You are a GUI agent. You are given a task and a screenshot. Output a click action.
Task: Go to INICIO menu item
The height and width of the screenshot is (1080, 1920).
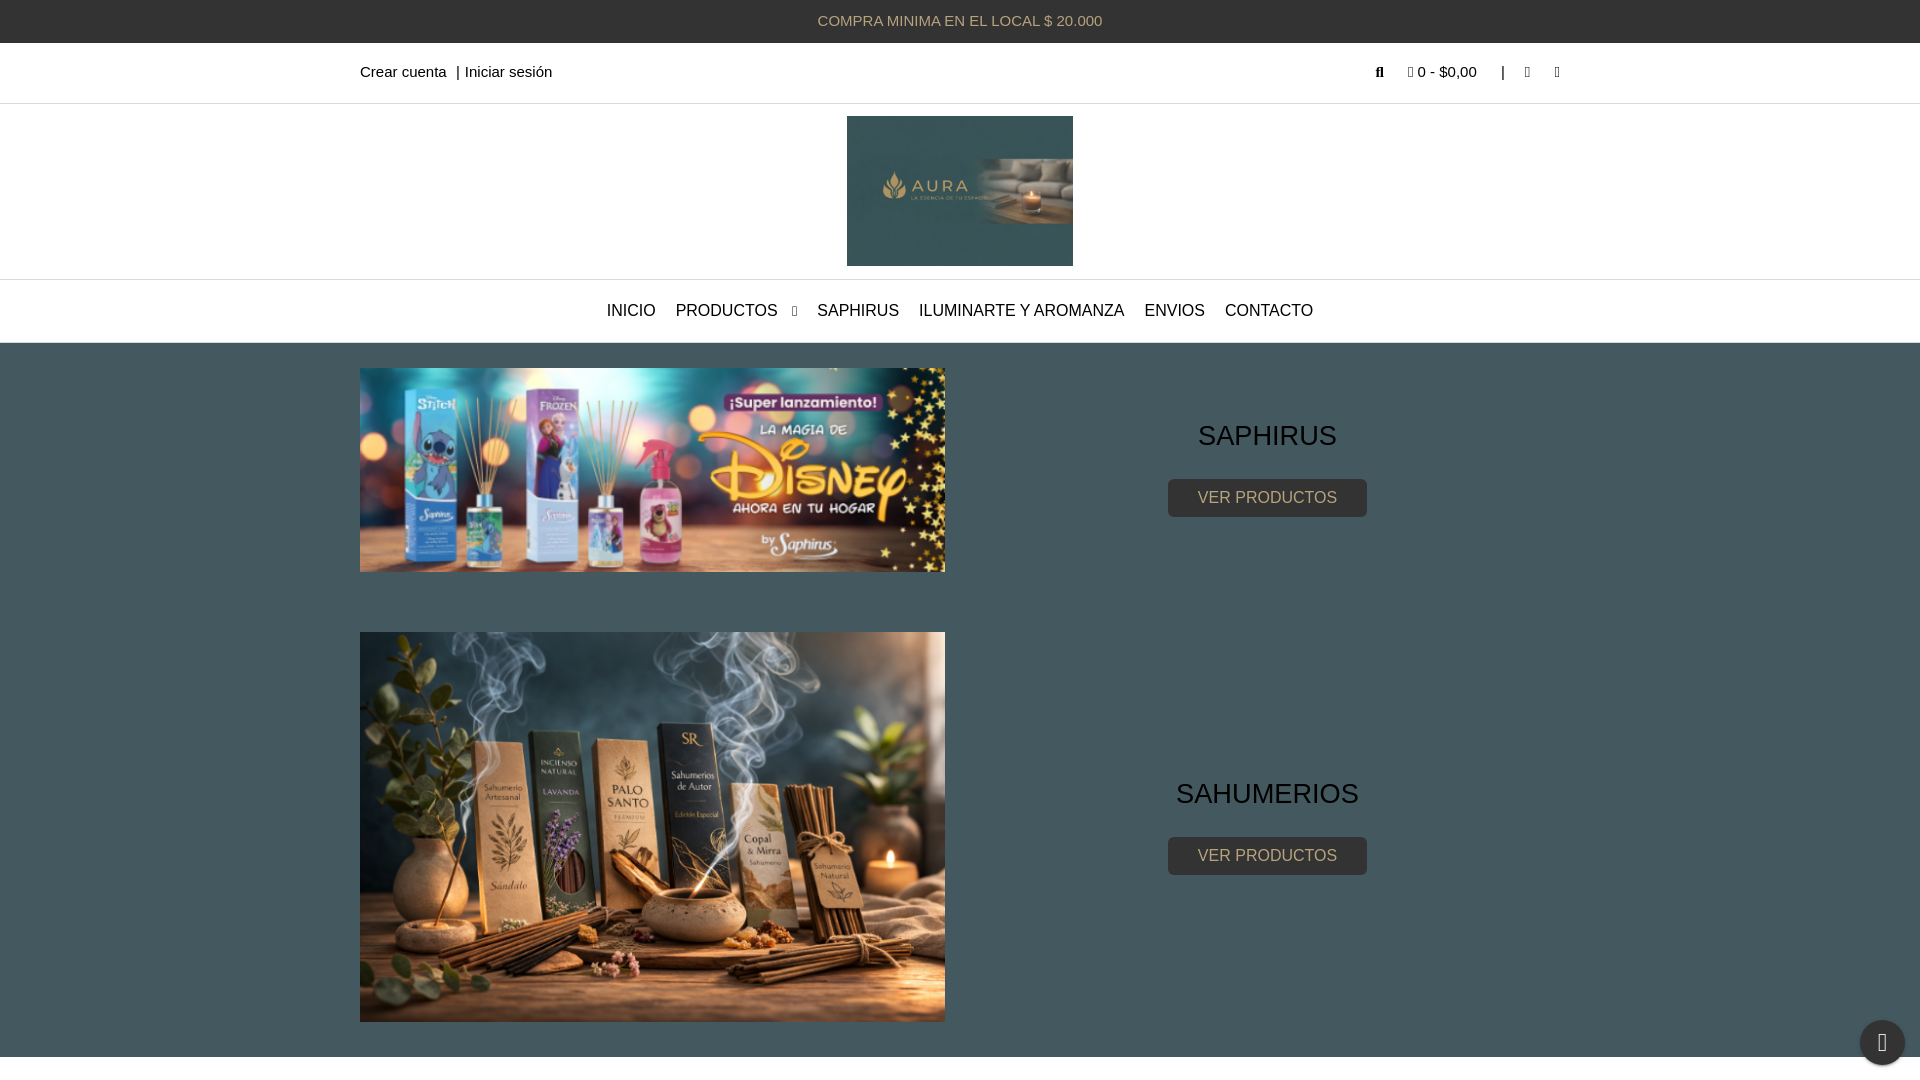click(631, 311)
